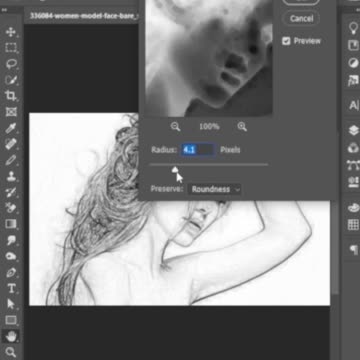Open the Libraries panel icon
The height and width of the screenshot is (360, 360).
click(353, 45)
